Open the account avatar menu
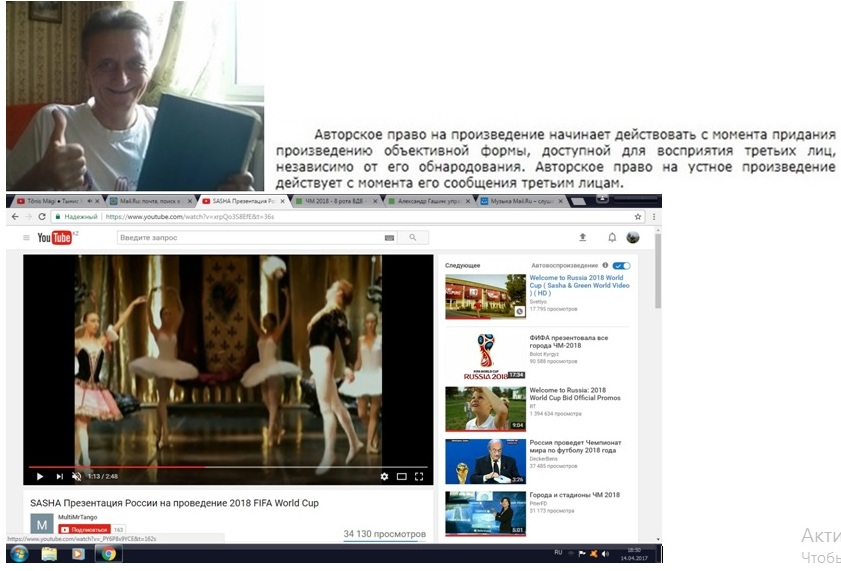Screen dimensions: 841x571 pos(633,237)
